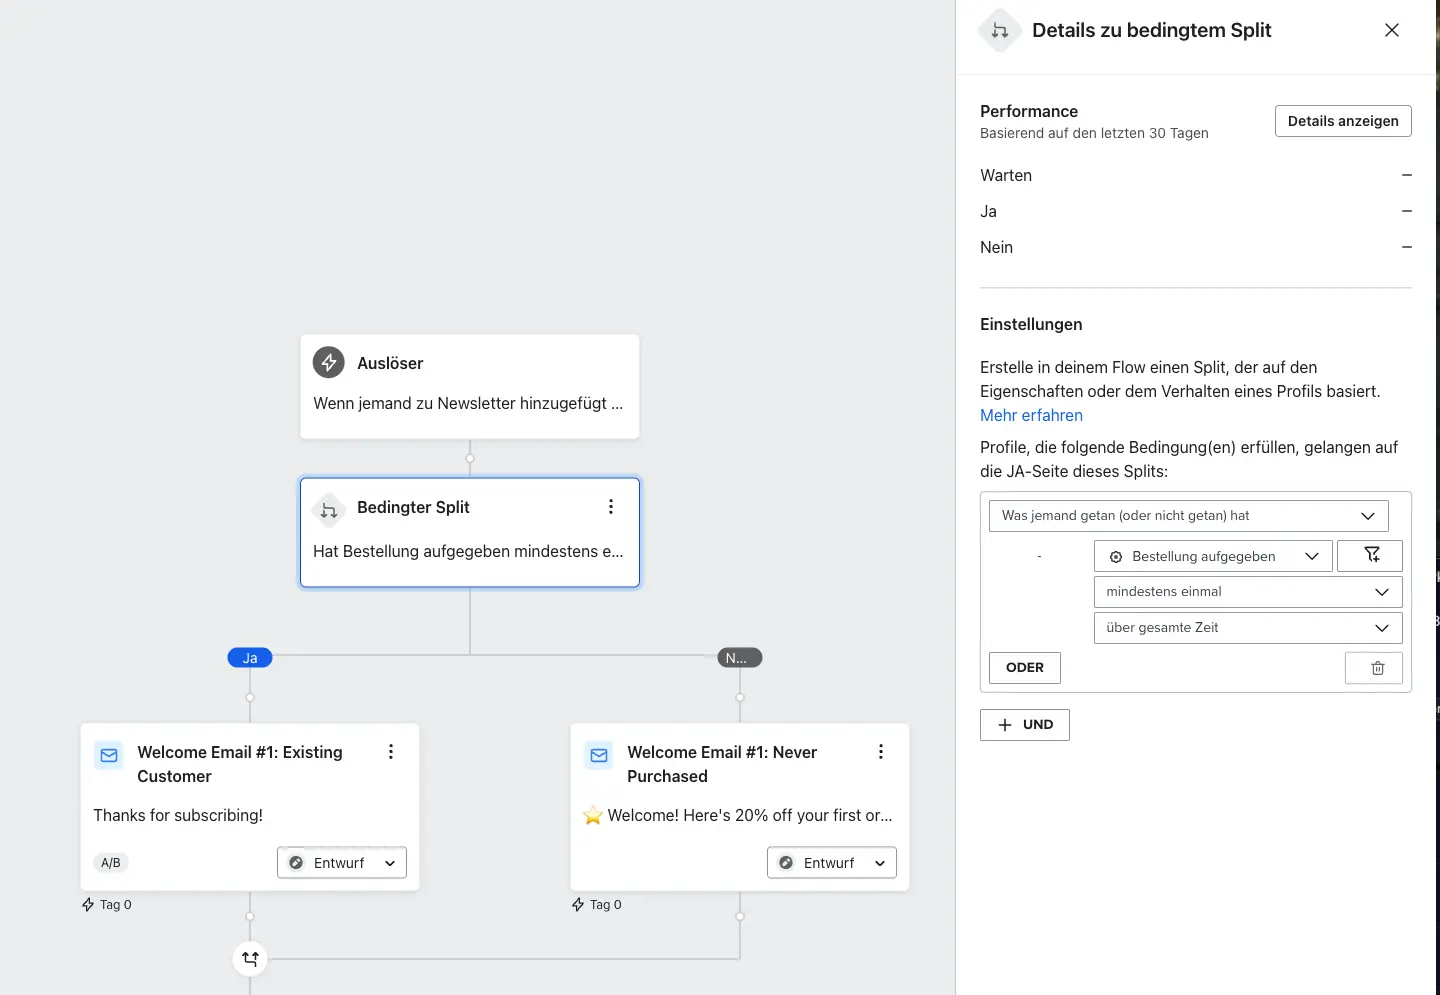Image resolution: width=1440 pixels, height=995 pixels.
Task: Click the A/B badge on the Existing Customer email
Action: pos(110,862)
